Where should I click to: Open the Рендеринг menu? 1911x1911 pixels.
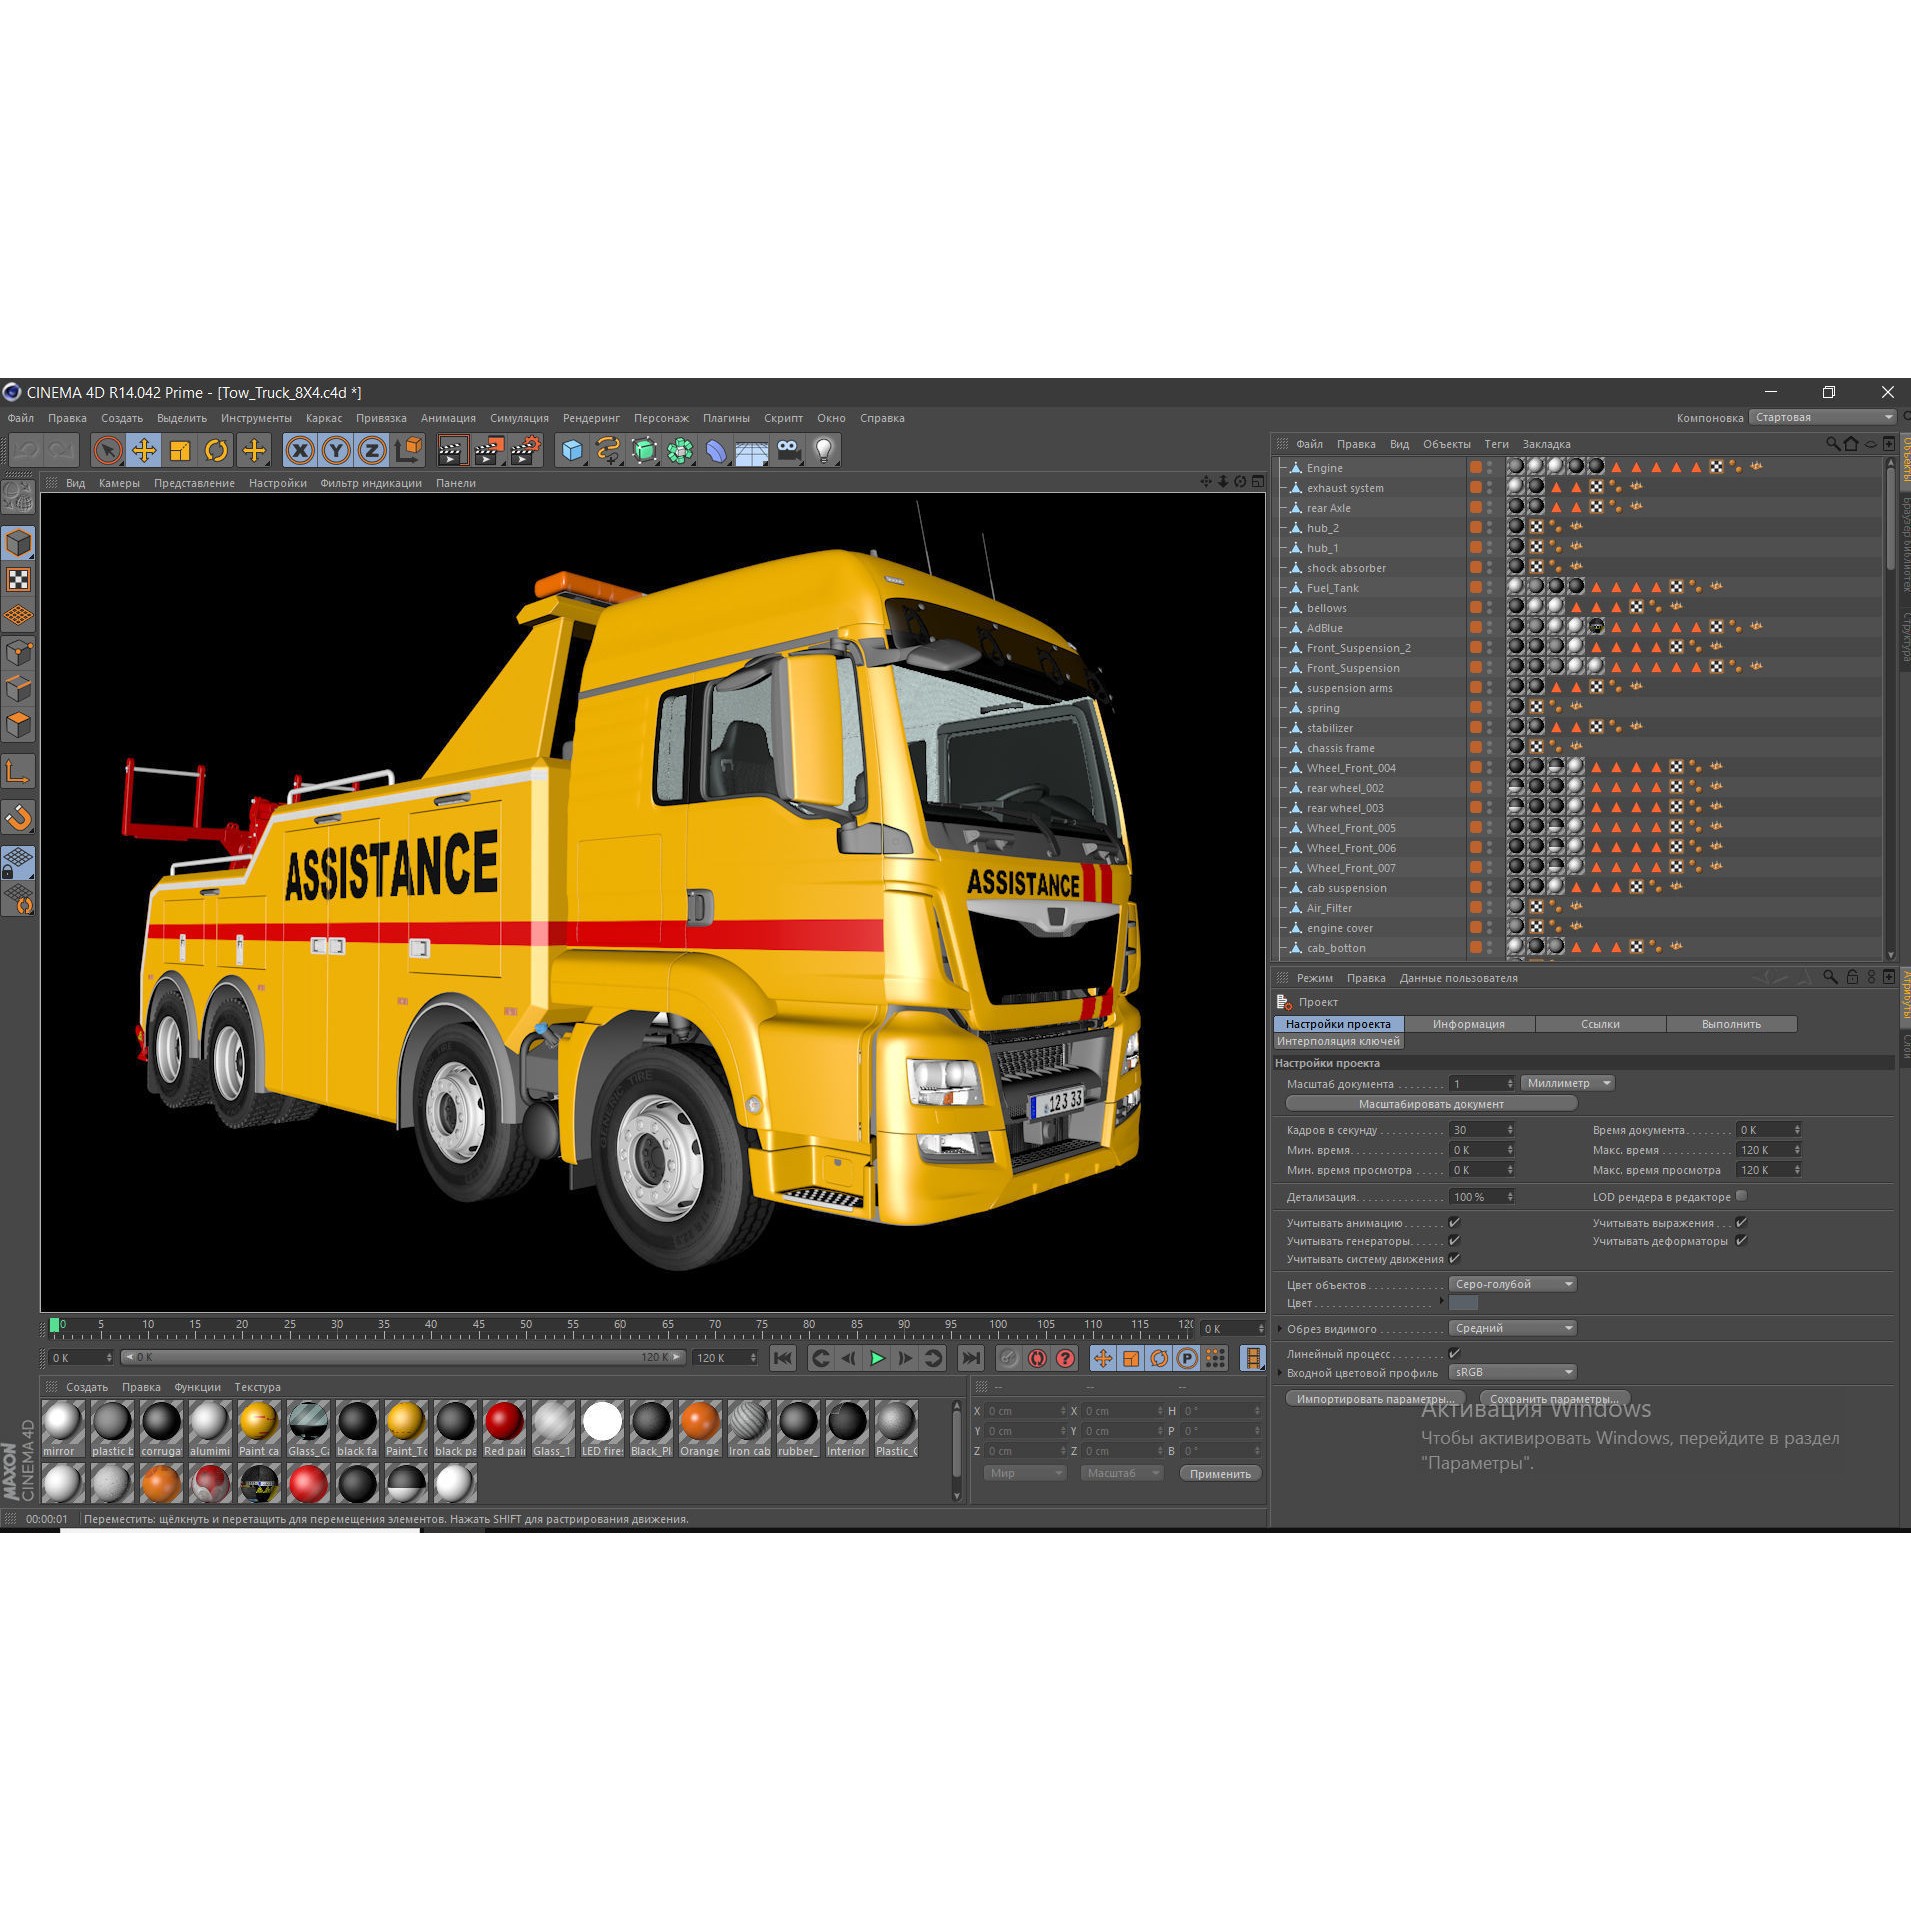point(590,418)
